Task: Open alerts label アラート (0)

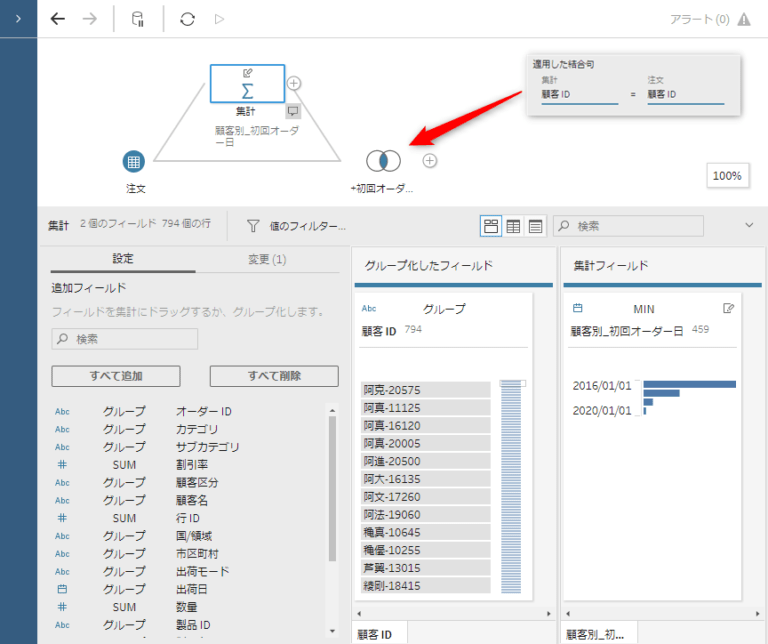Action: coord(699,19)
